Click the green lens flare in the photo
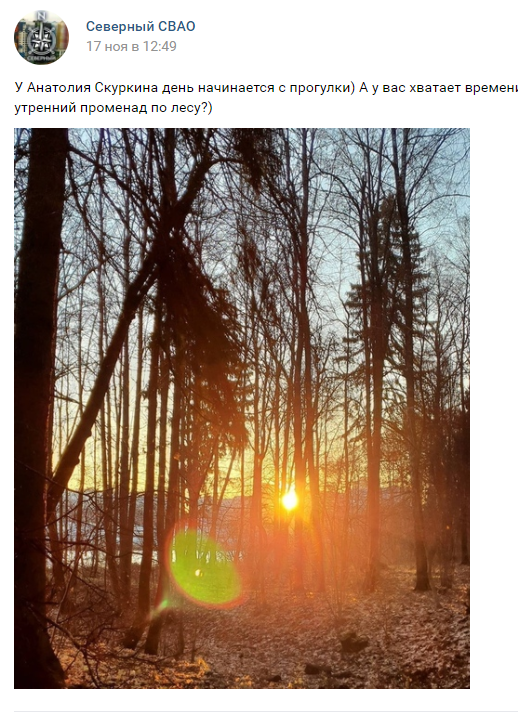 pos(205,565)
